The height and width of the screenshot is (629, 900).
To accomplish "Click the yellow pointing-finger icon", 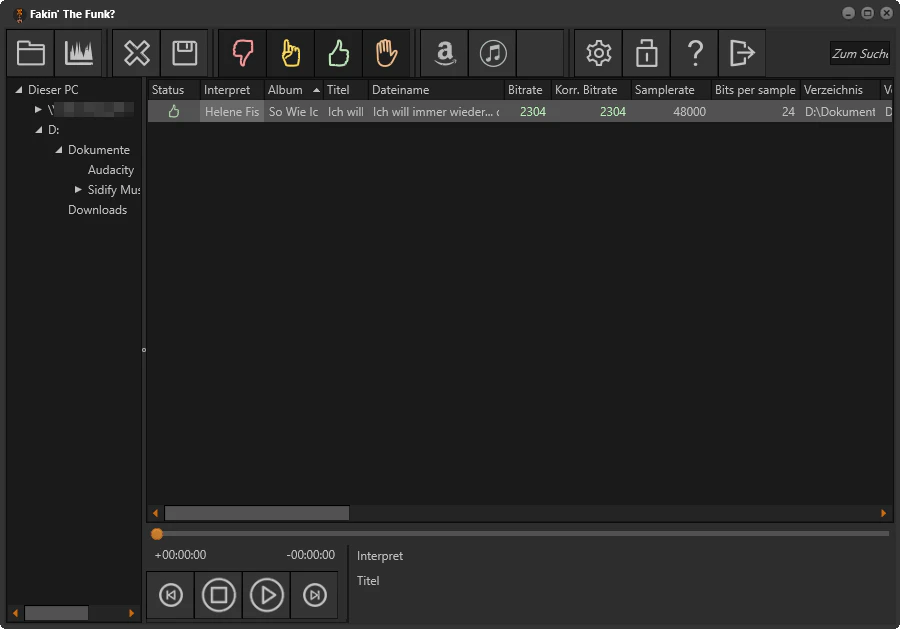I will tap(290, 53).
